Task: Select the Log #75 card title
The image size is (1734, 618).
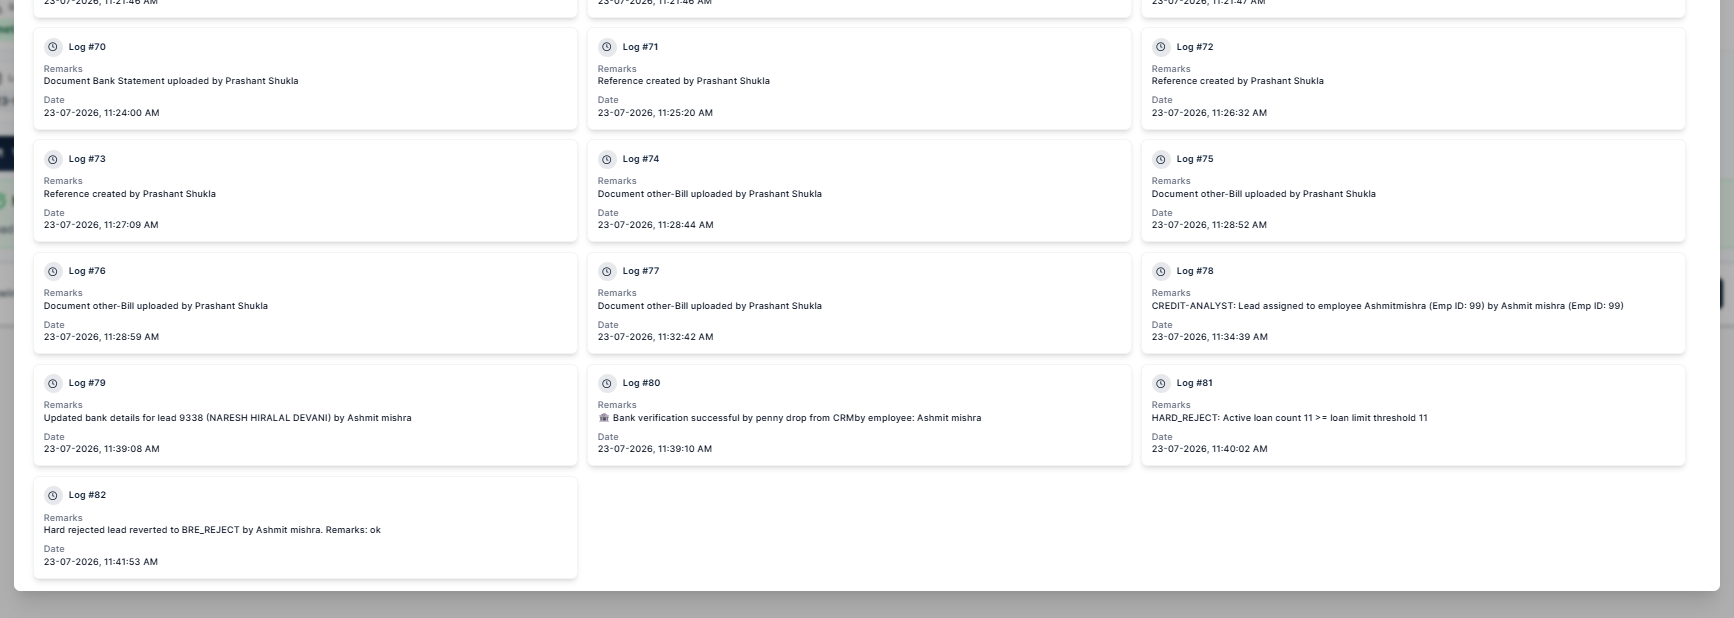Action: [1195, 159]
